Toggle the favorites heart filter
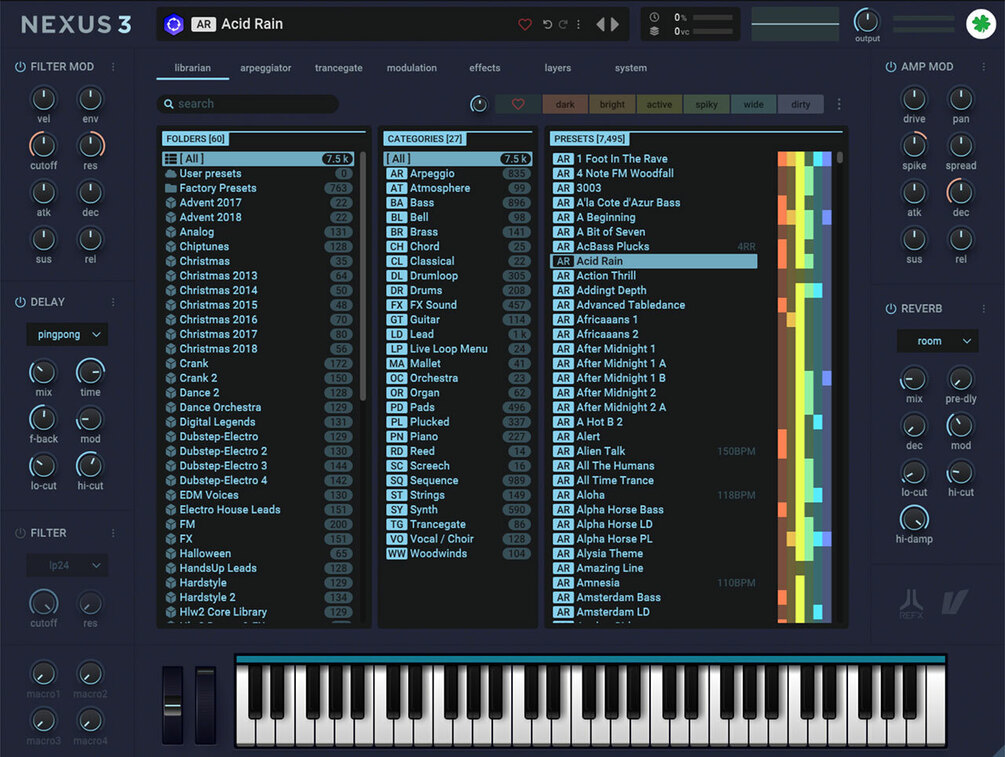The width and height of the screenshot is (1005, 757). (518, 104)
